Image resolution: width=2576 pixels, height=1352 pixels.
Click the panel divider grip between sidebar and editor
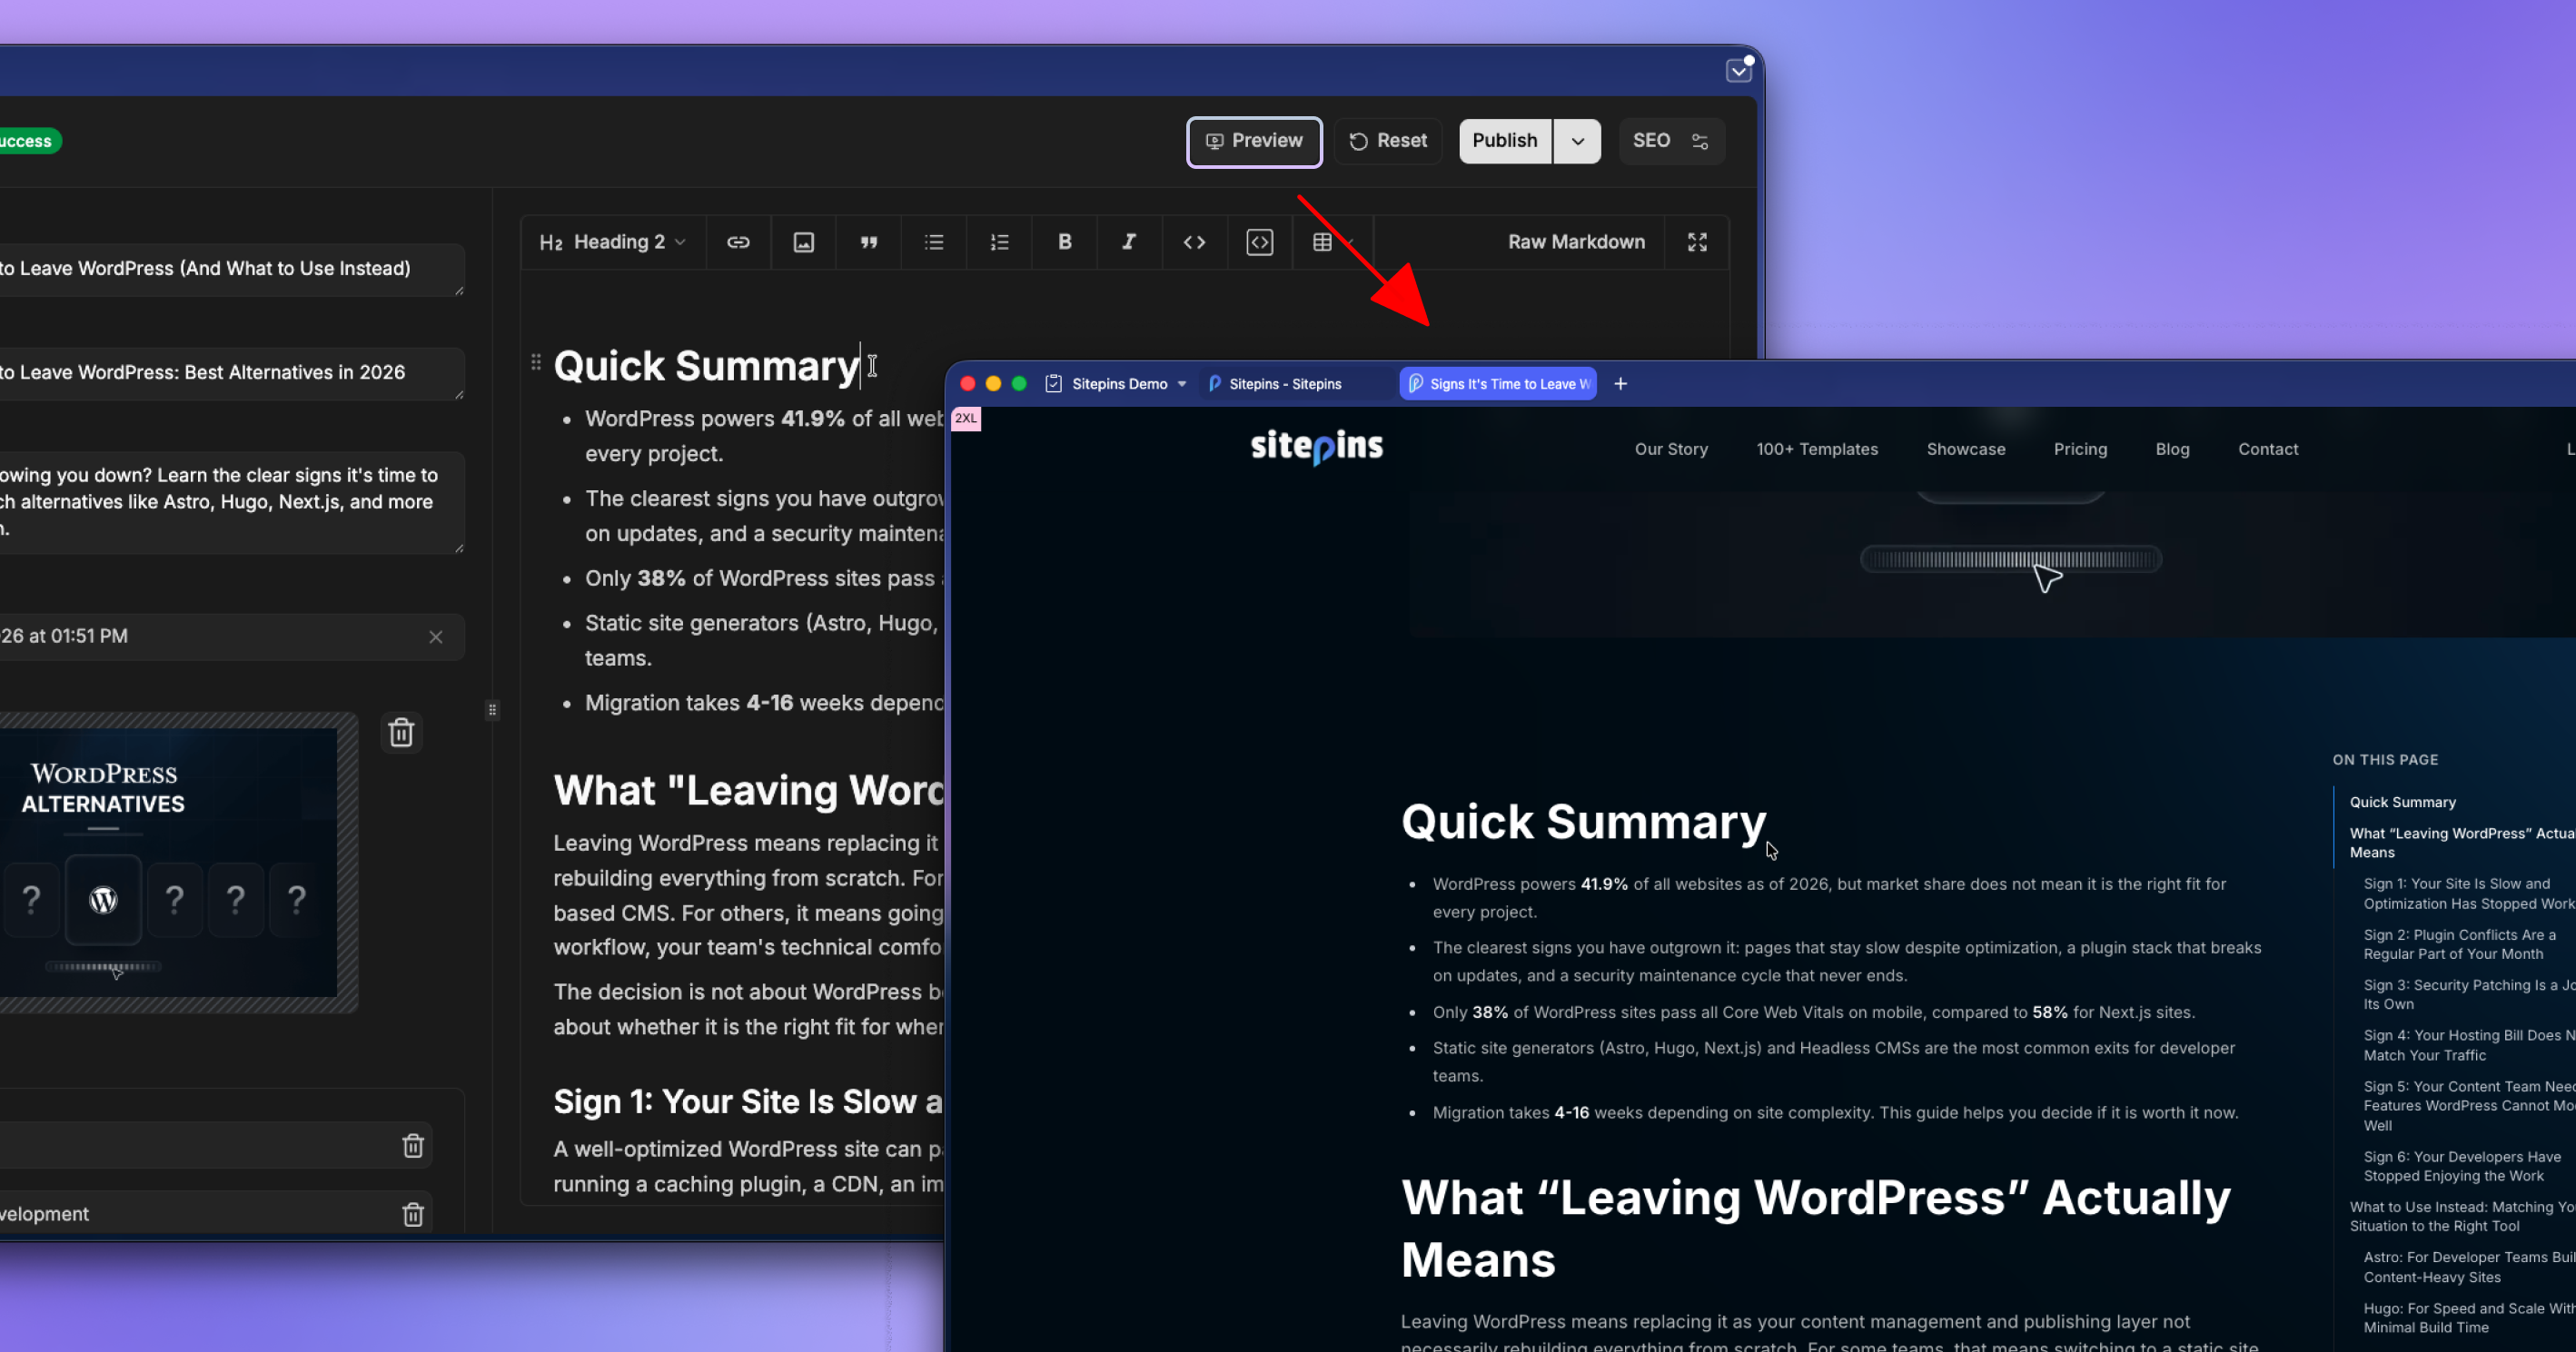coord(492,710)
